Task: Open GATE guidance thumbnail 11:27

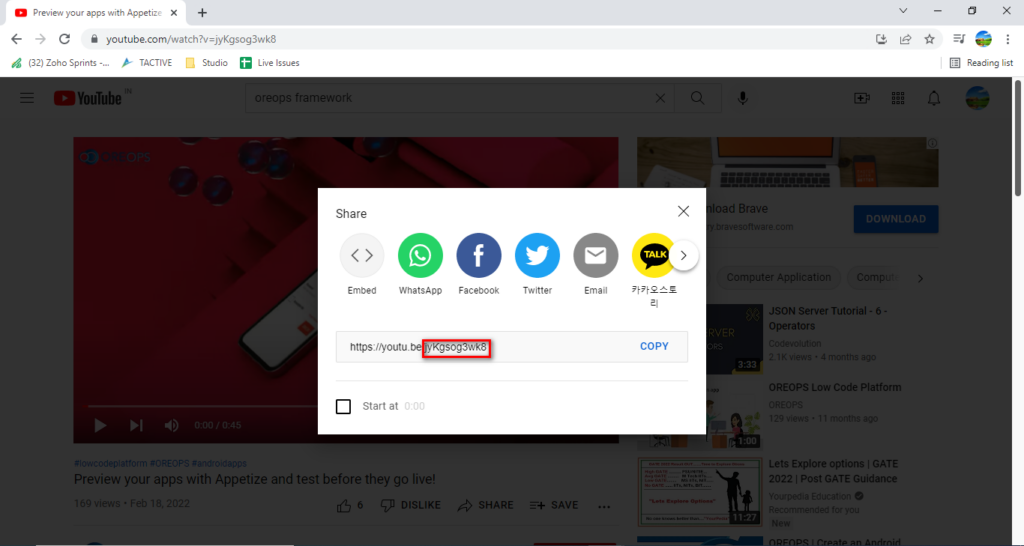Action: (x=699, y=491)
